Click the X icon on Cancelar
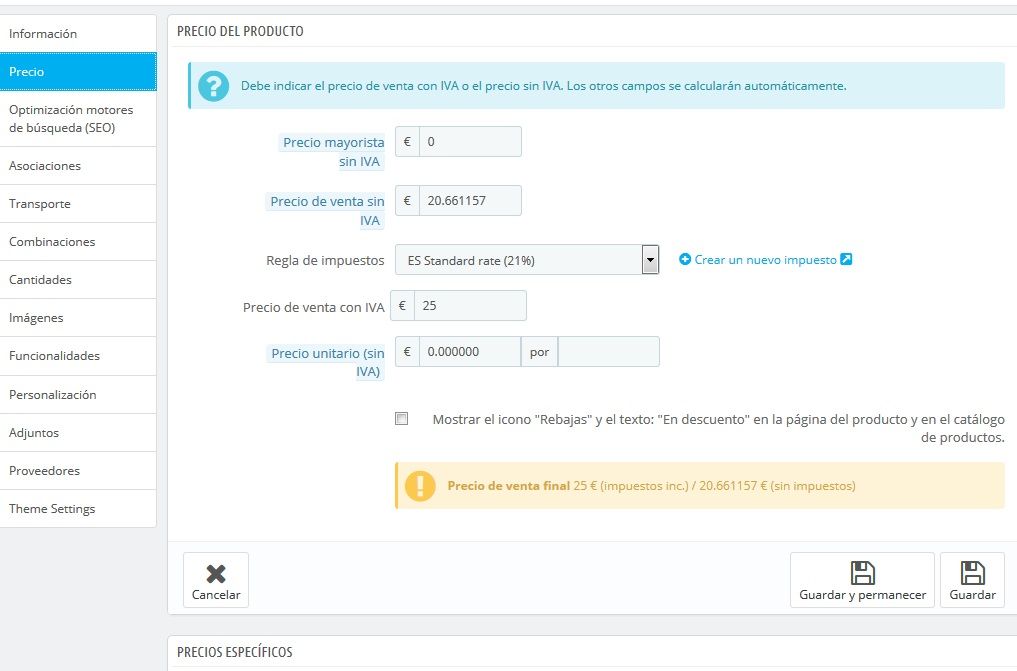 (216, 574)
